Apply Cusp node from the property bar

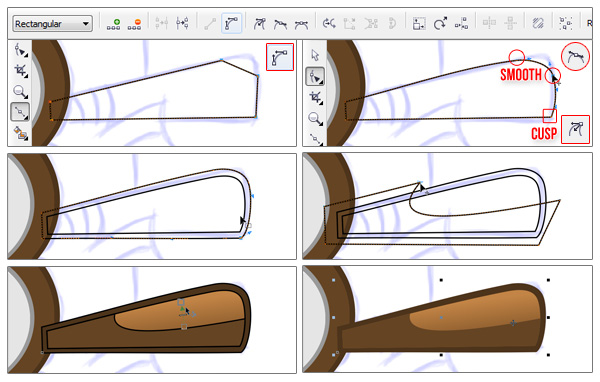260,24
